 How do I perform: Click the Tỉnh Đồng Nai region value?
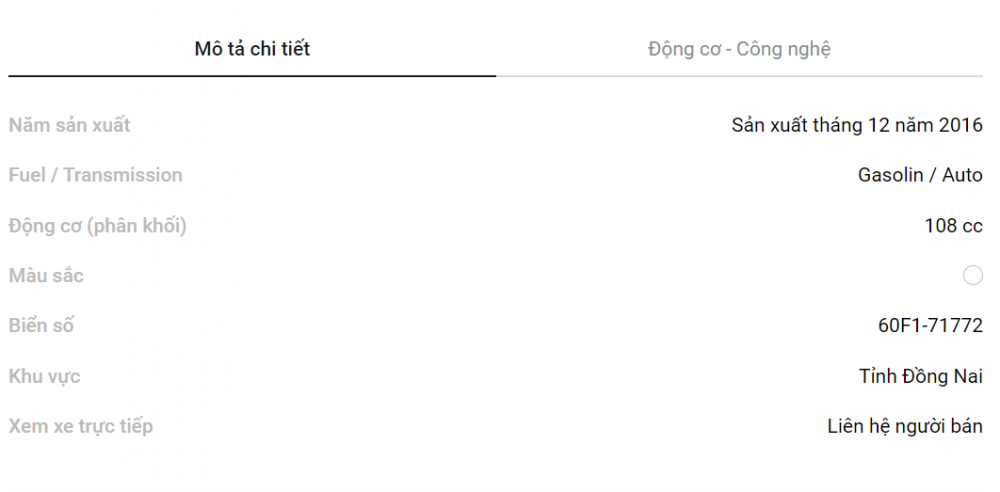click(x=920, y=376)
